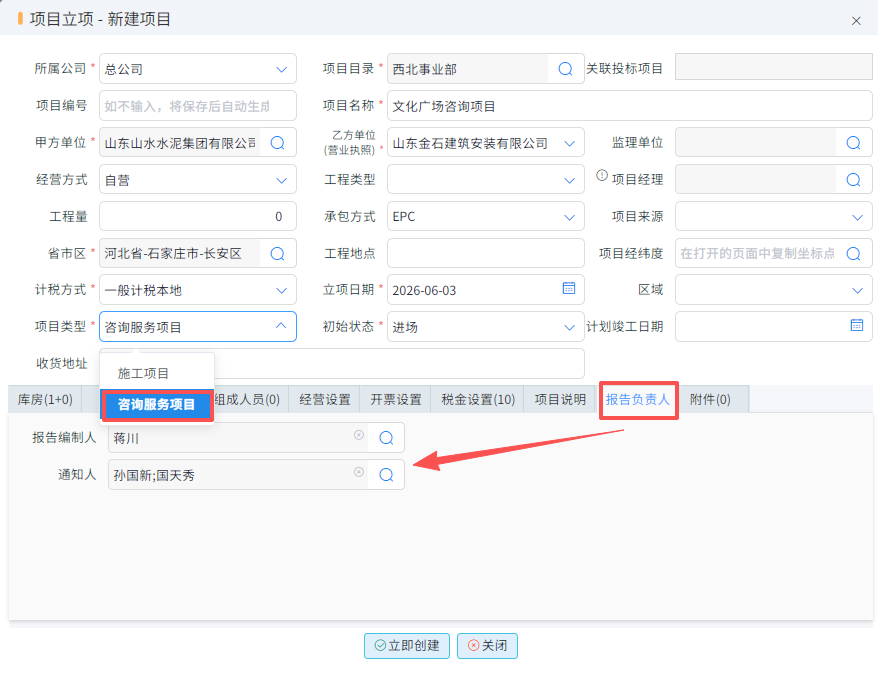The height and width of the screenshot is (674, 878).
Task: Clear 报告编制人 value with x icon
Action: 359,435
